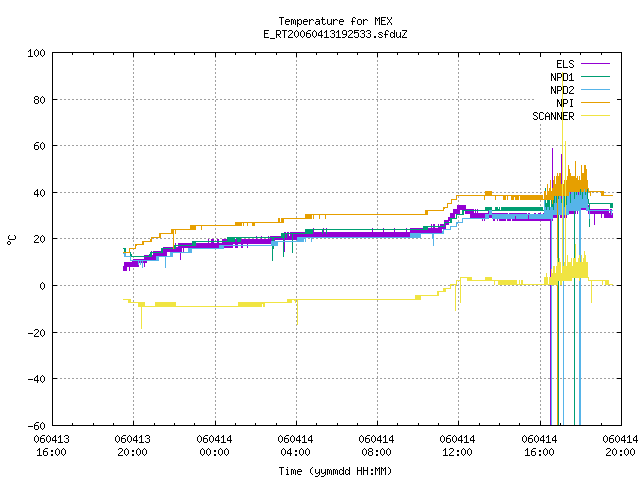Click the '°C' y-axis unit label

coord(11,240)
